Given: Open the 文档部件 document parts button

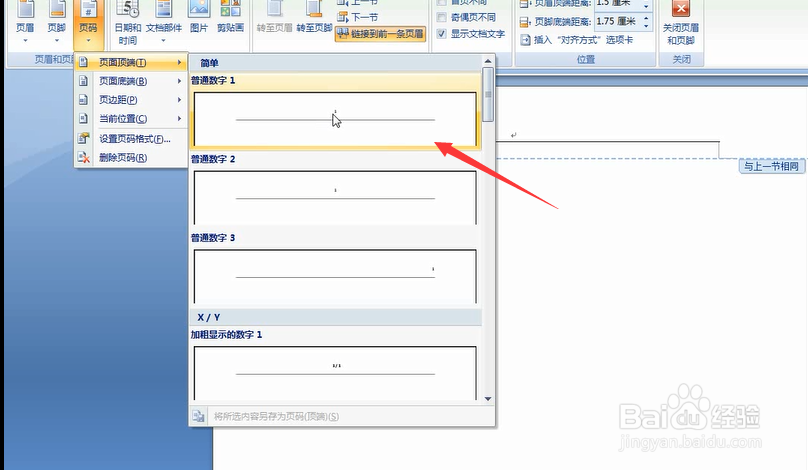Looking at the screenshot, I should coord(164,23).
